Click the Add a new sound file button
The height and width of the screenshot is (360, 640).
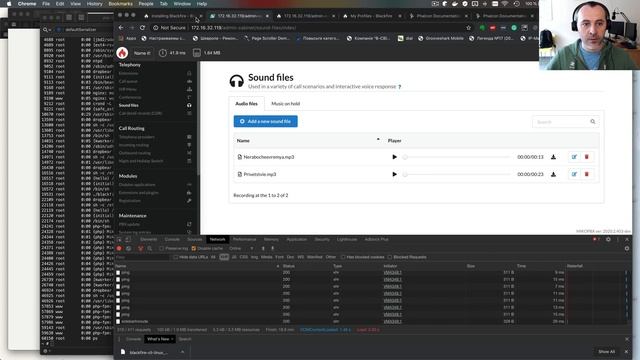tap(265, 121)
